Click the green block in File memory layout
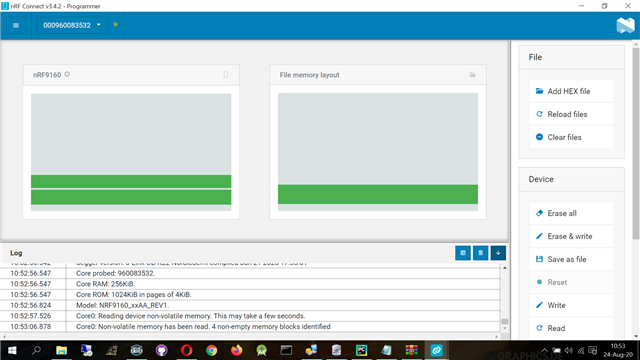 378,194
